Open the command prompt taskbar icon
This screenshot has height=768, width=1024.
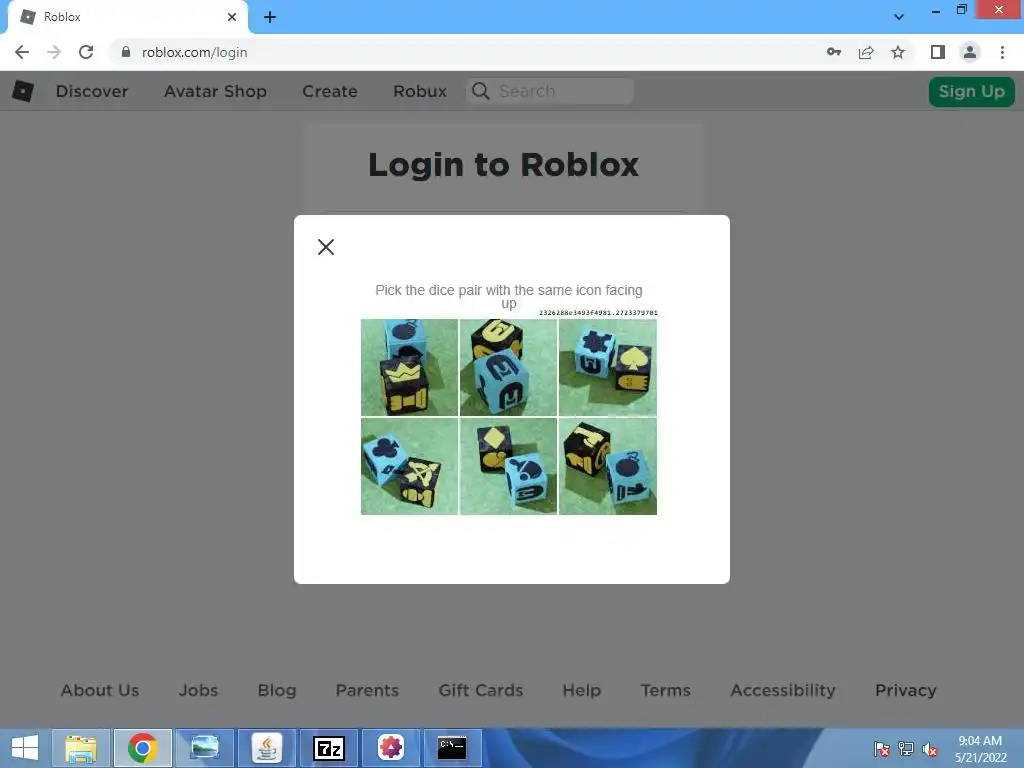pos(452,748)
